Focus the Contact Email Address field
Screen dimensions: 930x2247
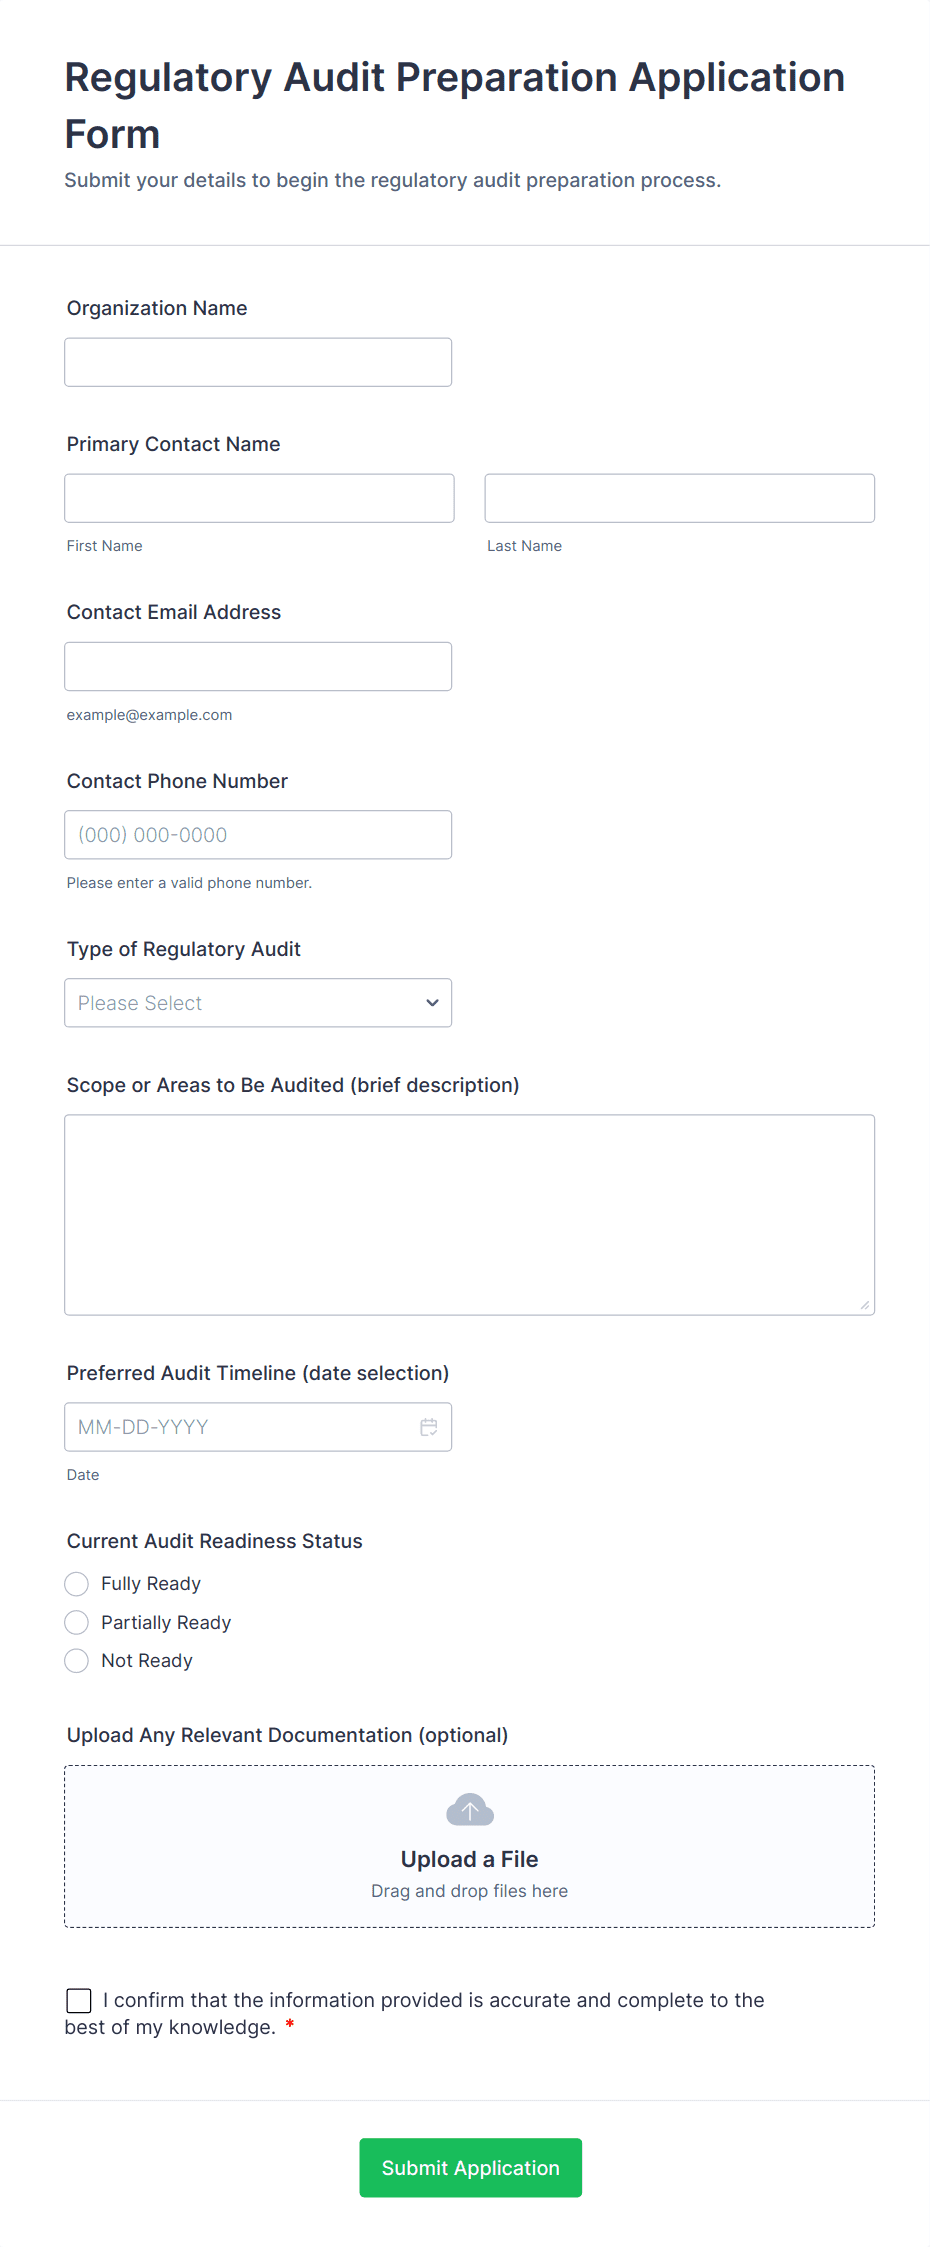click(x=258, y=666)
